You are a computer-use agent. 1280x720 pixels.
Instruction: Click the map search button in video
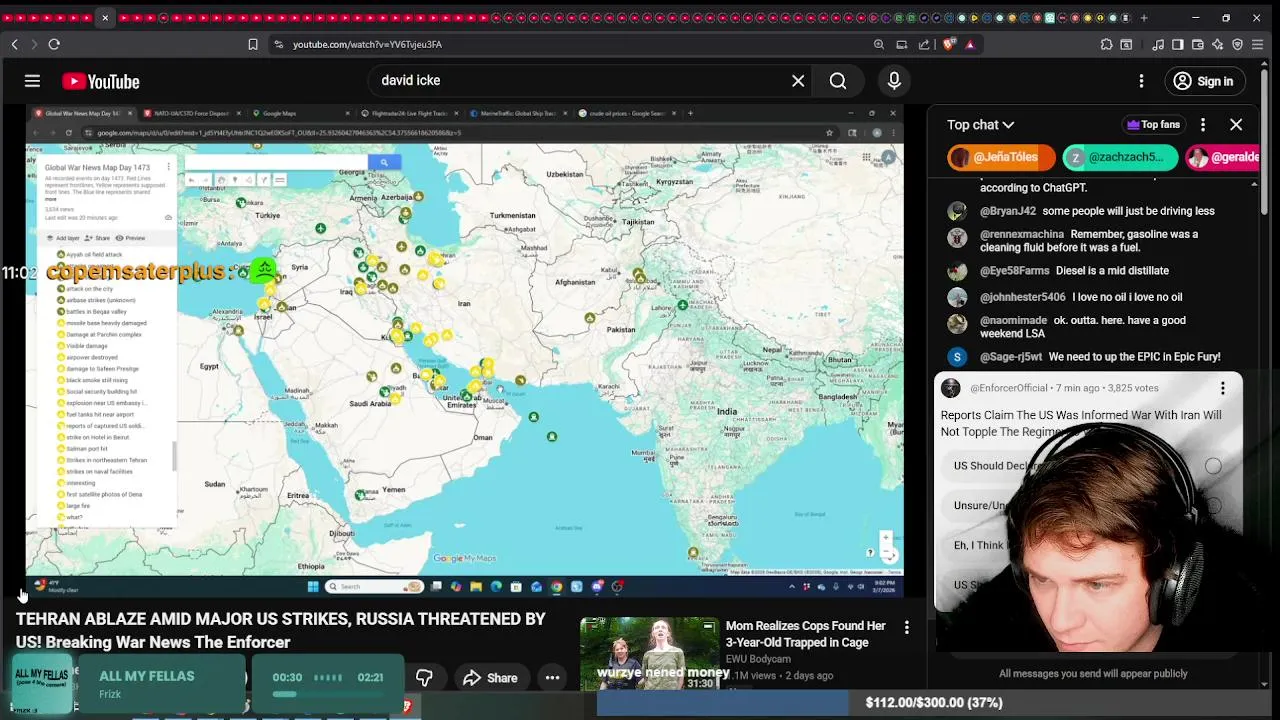(384, 162)
